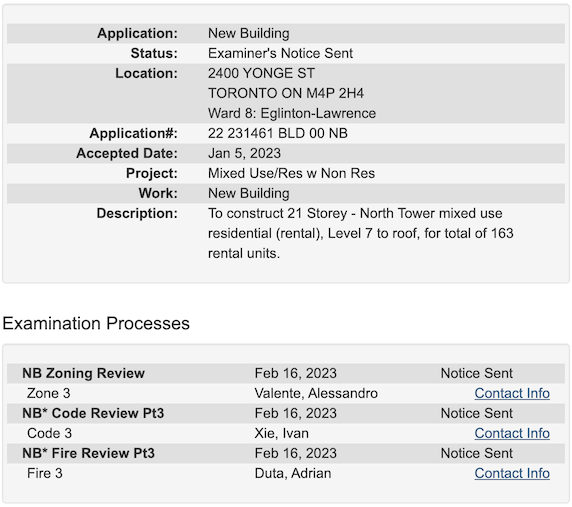Click the Feb 16, 2023 date for Fire Review

(x=295, y=453)
